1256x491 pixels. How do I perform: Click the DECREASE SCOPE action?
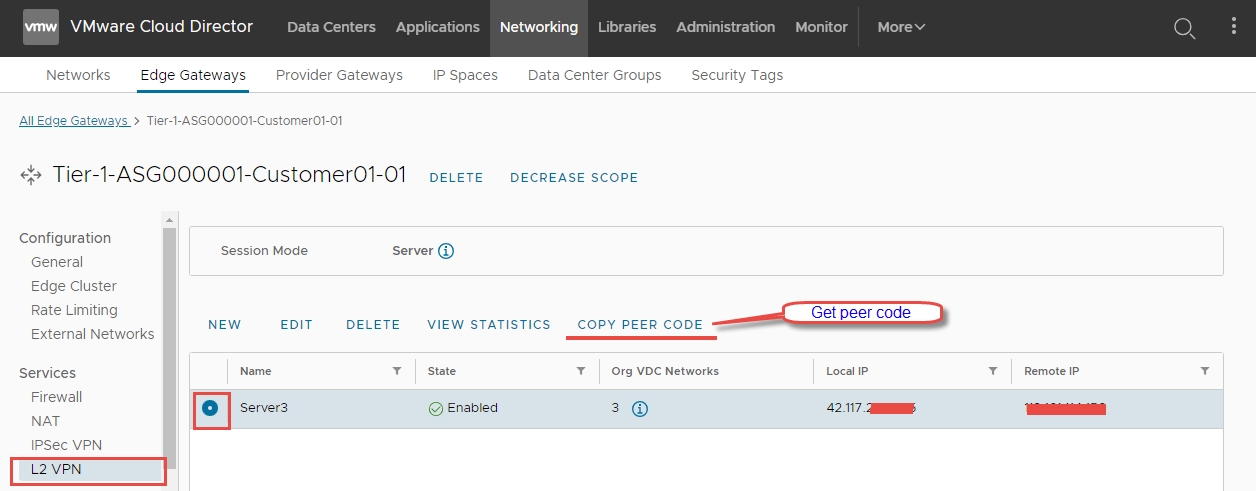click(574, 178)
